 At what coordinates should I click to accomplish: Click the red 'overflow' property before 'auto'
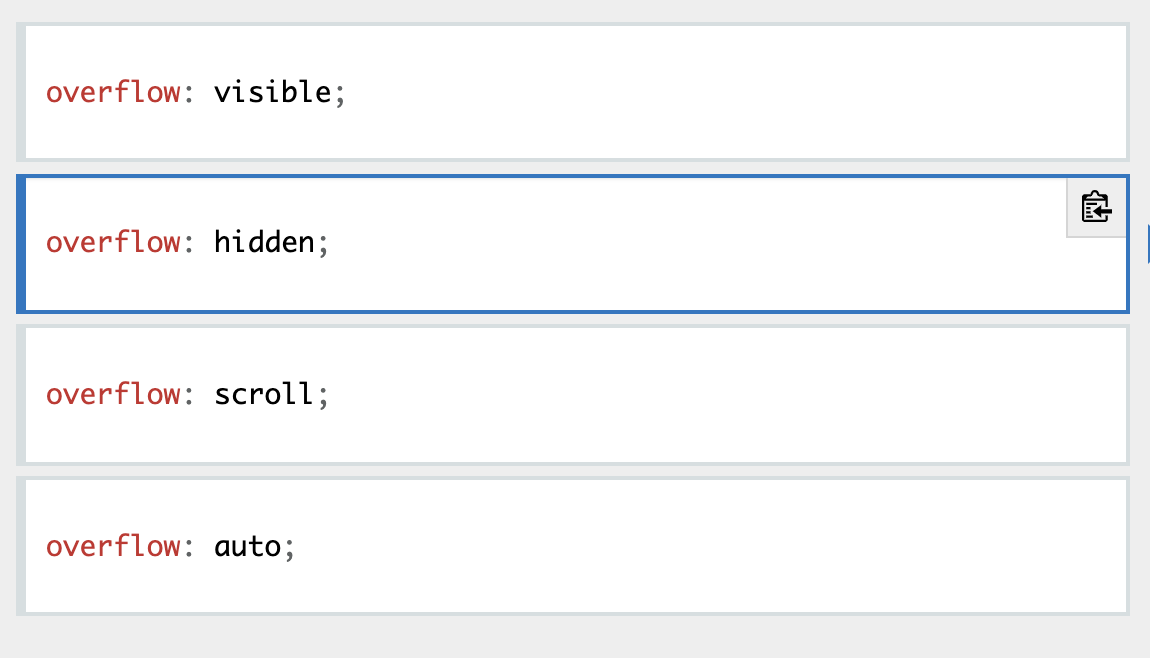[113, 546]
